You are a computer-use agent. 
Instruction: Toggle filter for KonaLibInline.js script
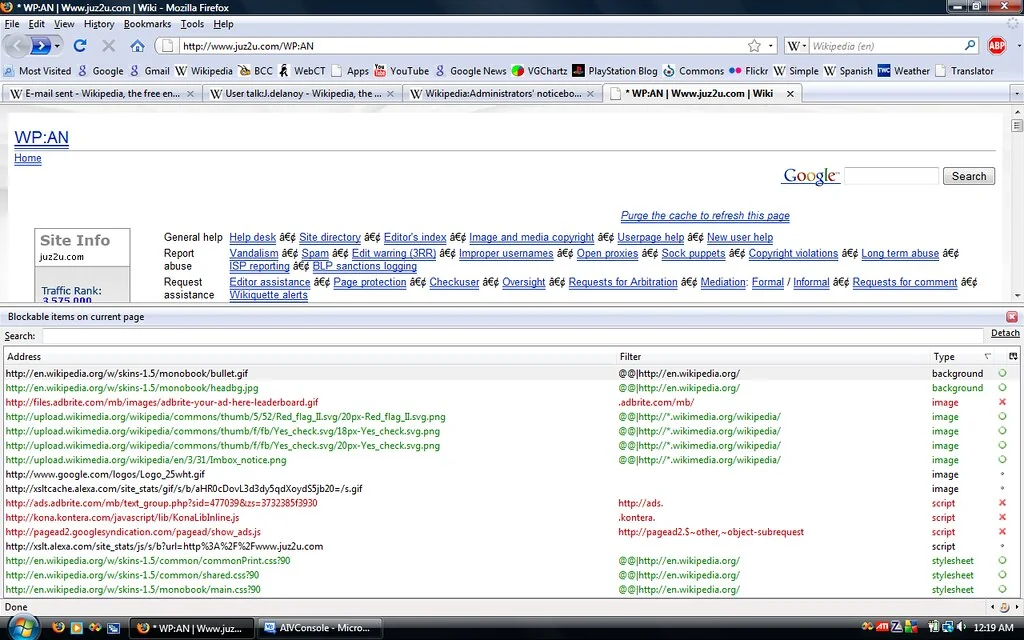click(x=1002, y=517)
